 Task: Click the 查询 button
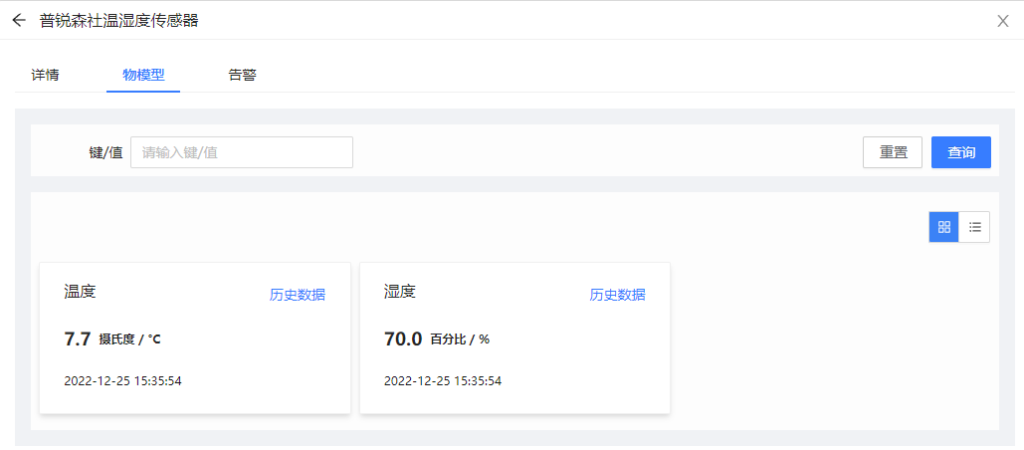tap(961, 152)
